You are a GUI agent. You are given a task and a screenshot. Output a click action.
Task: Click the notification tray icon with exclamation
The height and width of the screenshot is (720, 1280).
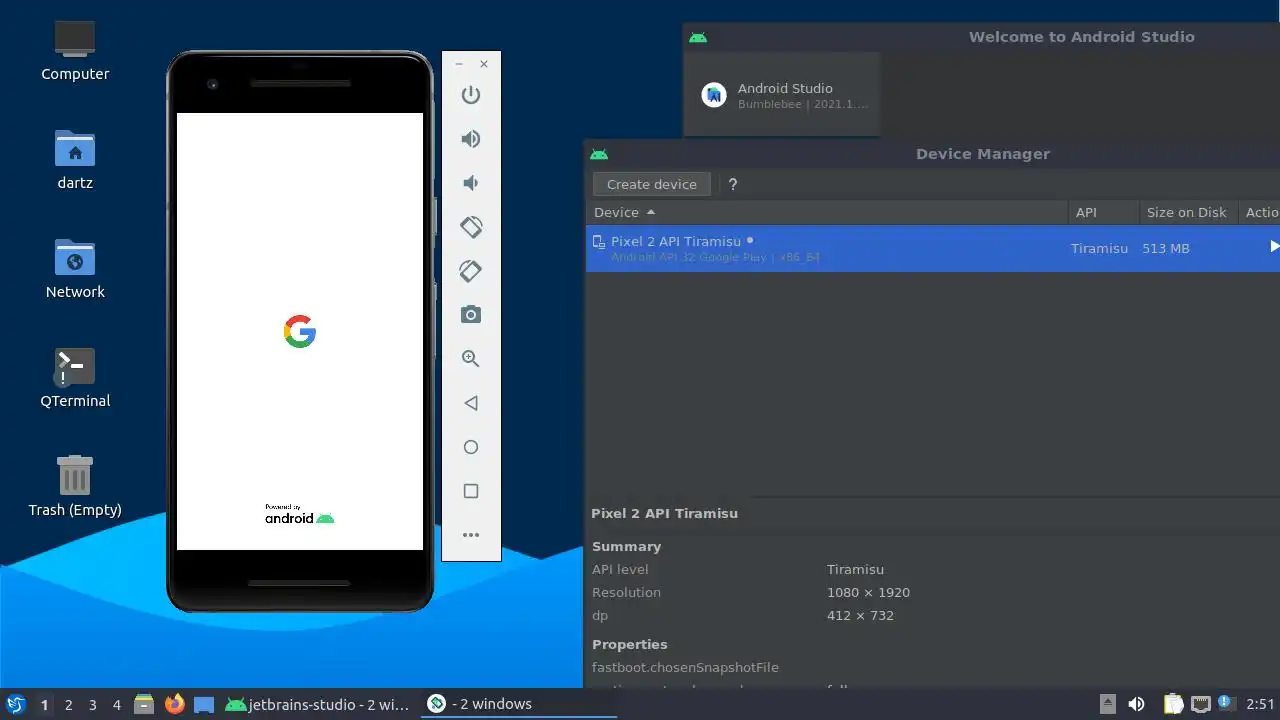pos(1226,704)
